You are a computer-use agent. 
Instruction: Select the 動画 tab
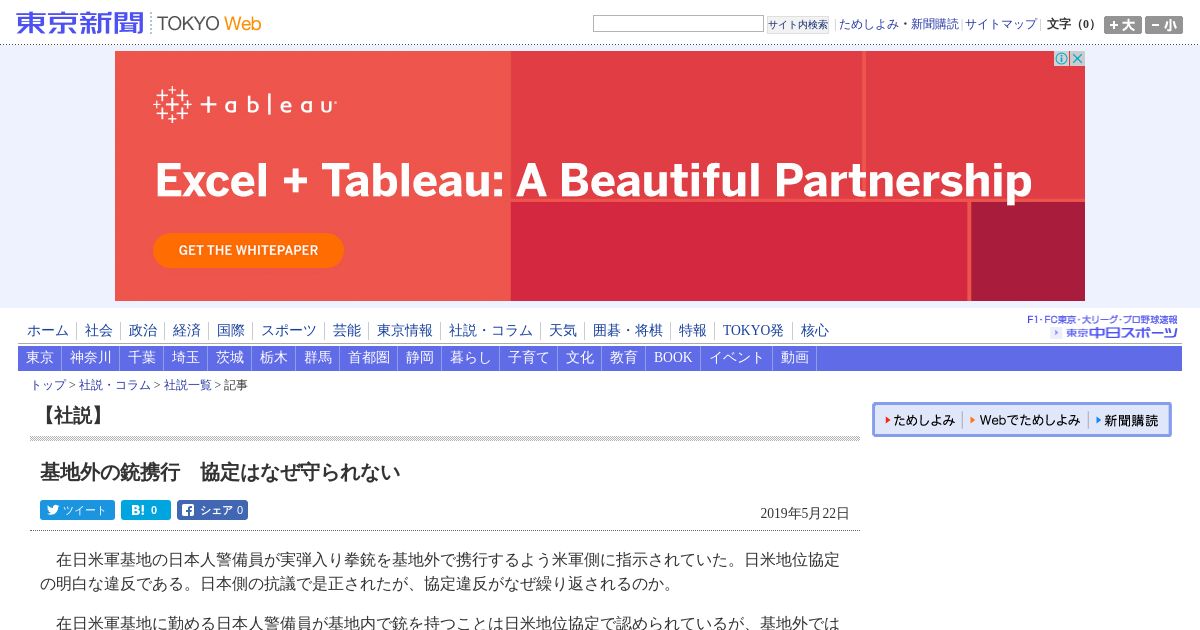tap(795, 358)
